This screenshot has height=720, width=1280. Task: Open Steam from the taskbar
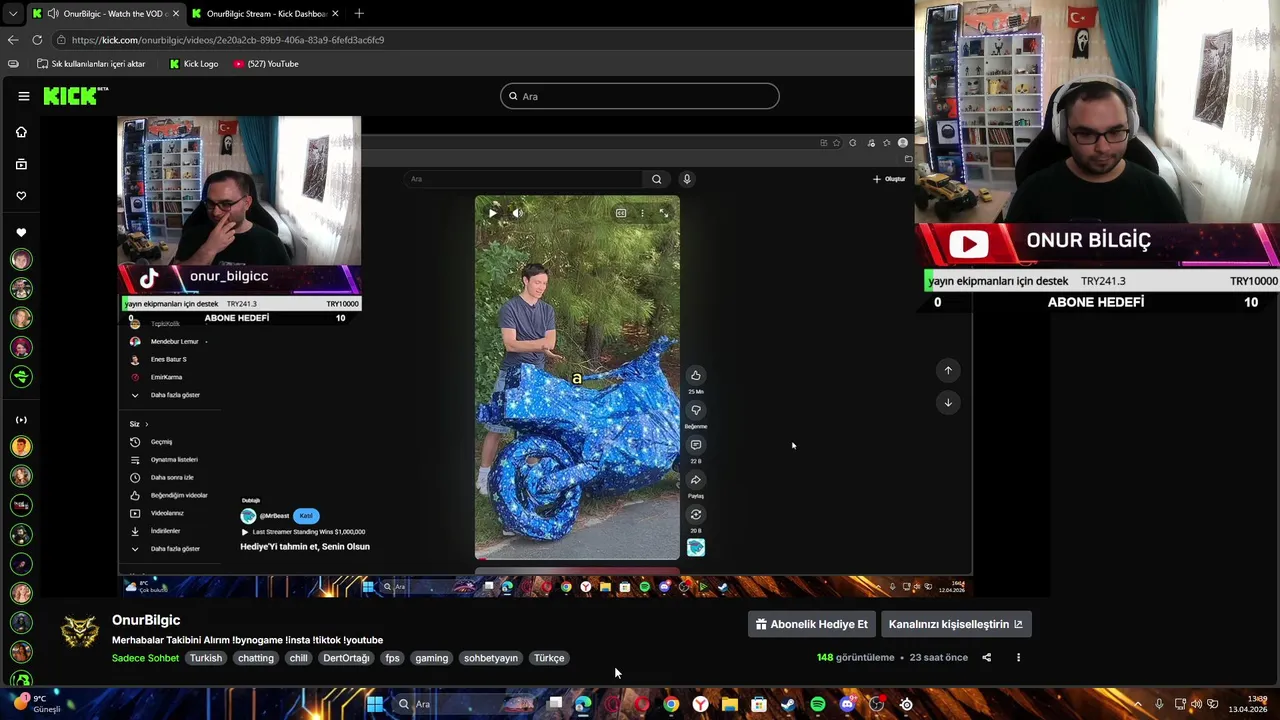tap(788, 704)
